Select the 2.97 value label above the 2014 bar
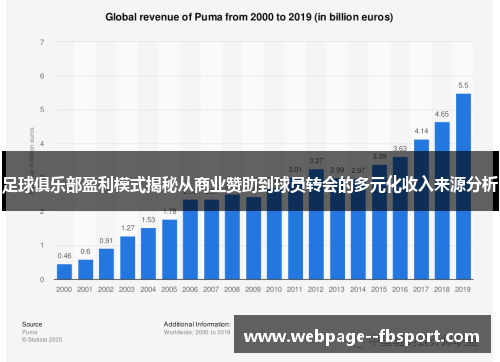This screenshot has height=362, width=500. click(358, 170)
